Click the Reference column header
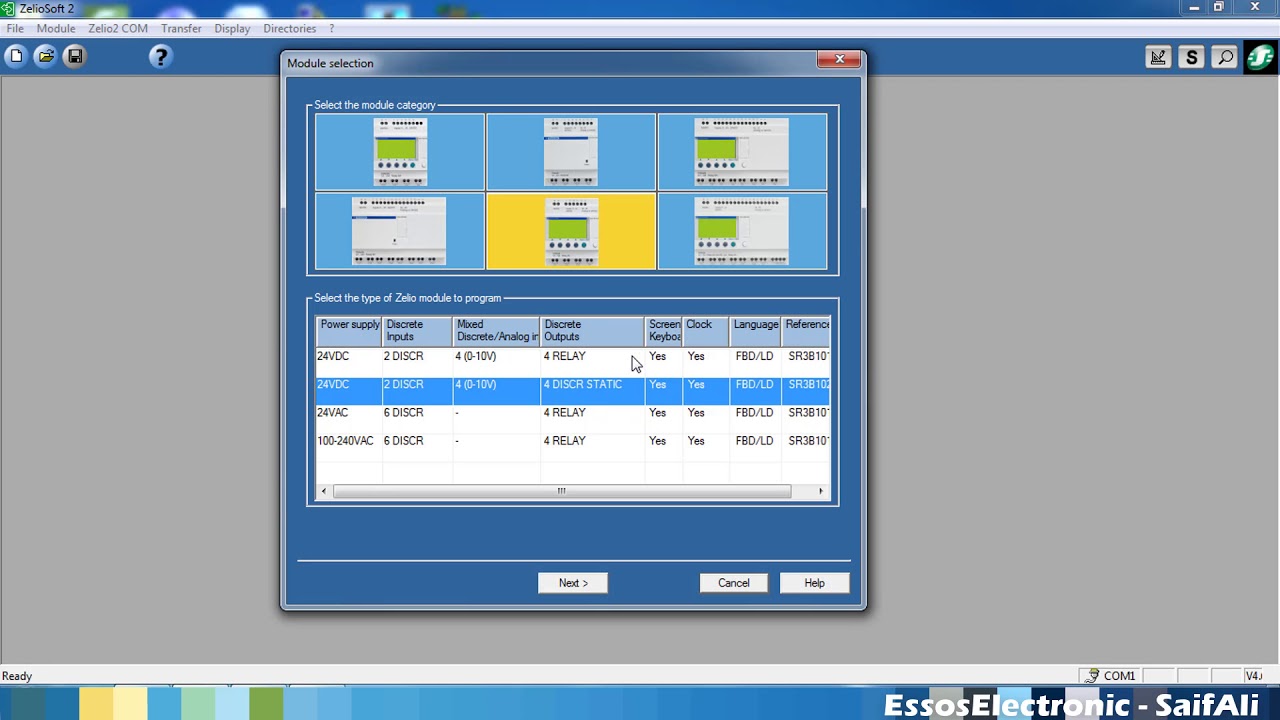This screenshot has height=720, width=1280. pyautogui.click(x=806, y=330)
